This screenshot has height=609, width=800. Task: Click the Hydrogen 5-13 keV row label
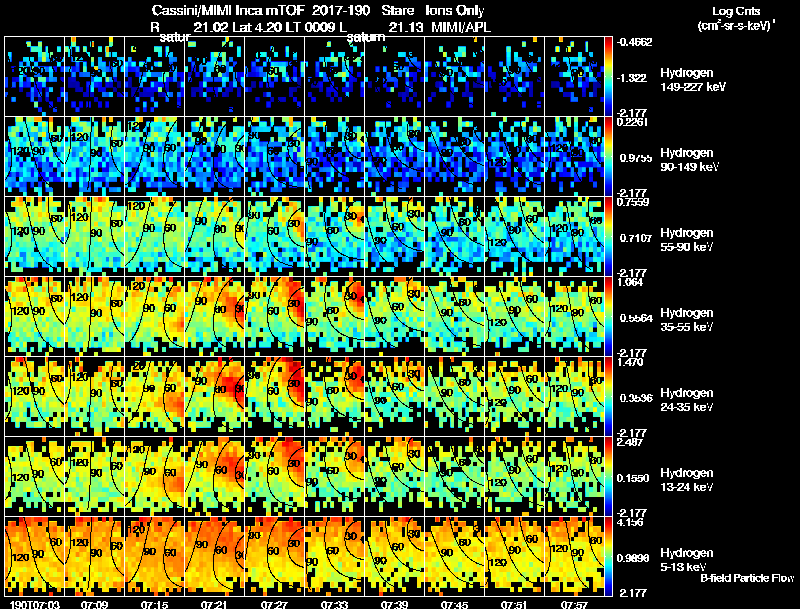(x=687, y=560)
